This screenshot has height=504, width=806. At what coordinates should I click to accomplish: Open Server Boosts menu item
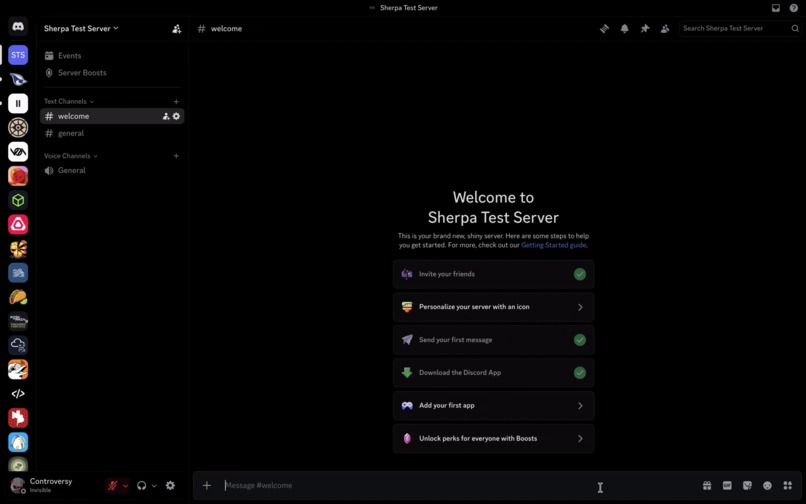112,73
